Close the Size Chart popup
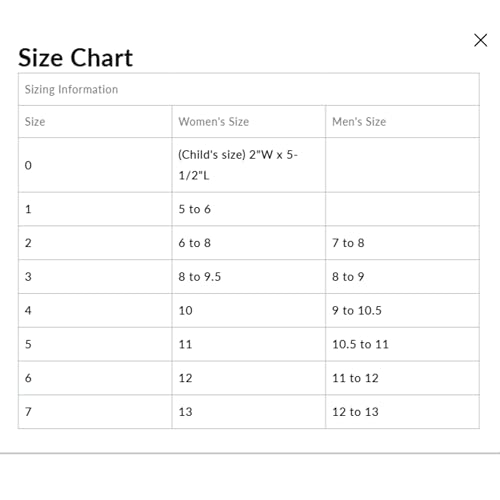The width and height of the screenshot is (500, 500). pos(480,40)
